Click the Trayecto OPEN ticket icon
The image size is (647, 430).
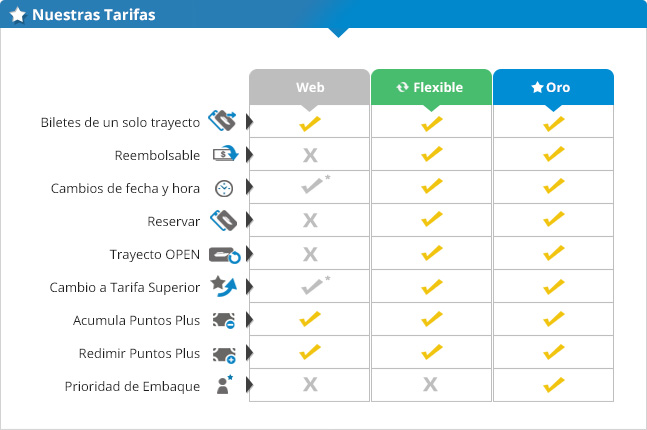pyautogui.click(x=224, y=255)
